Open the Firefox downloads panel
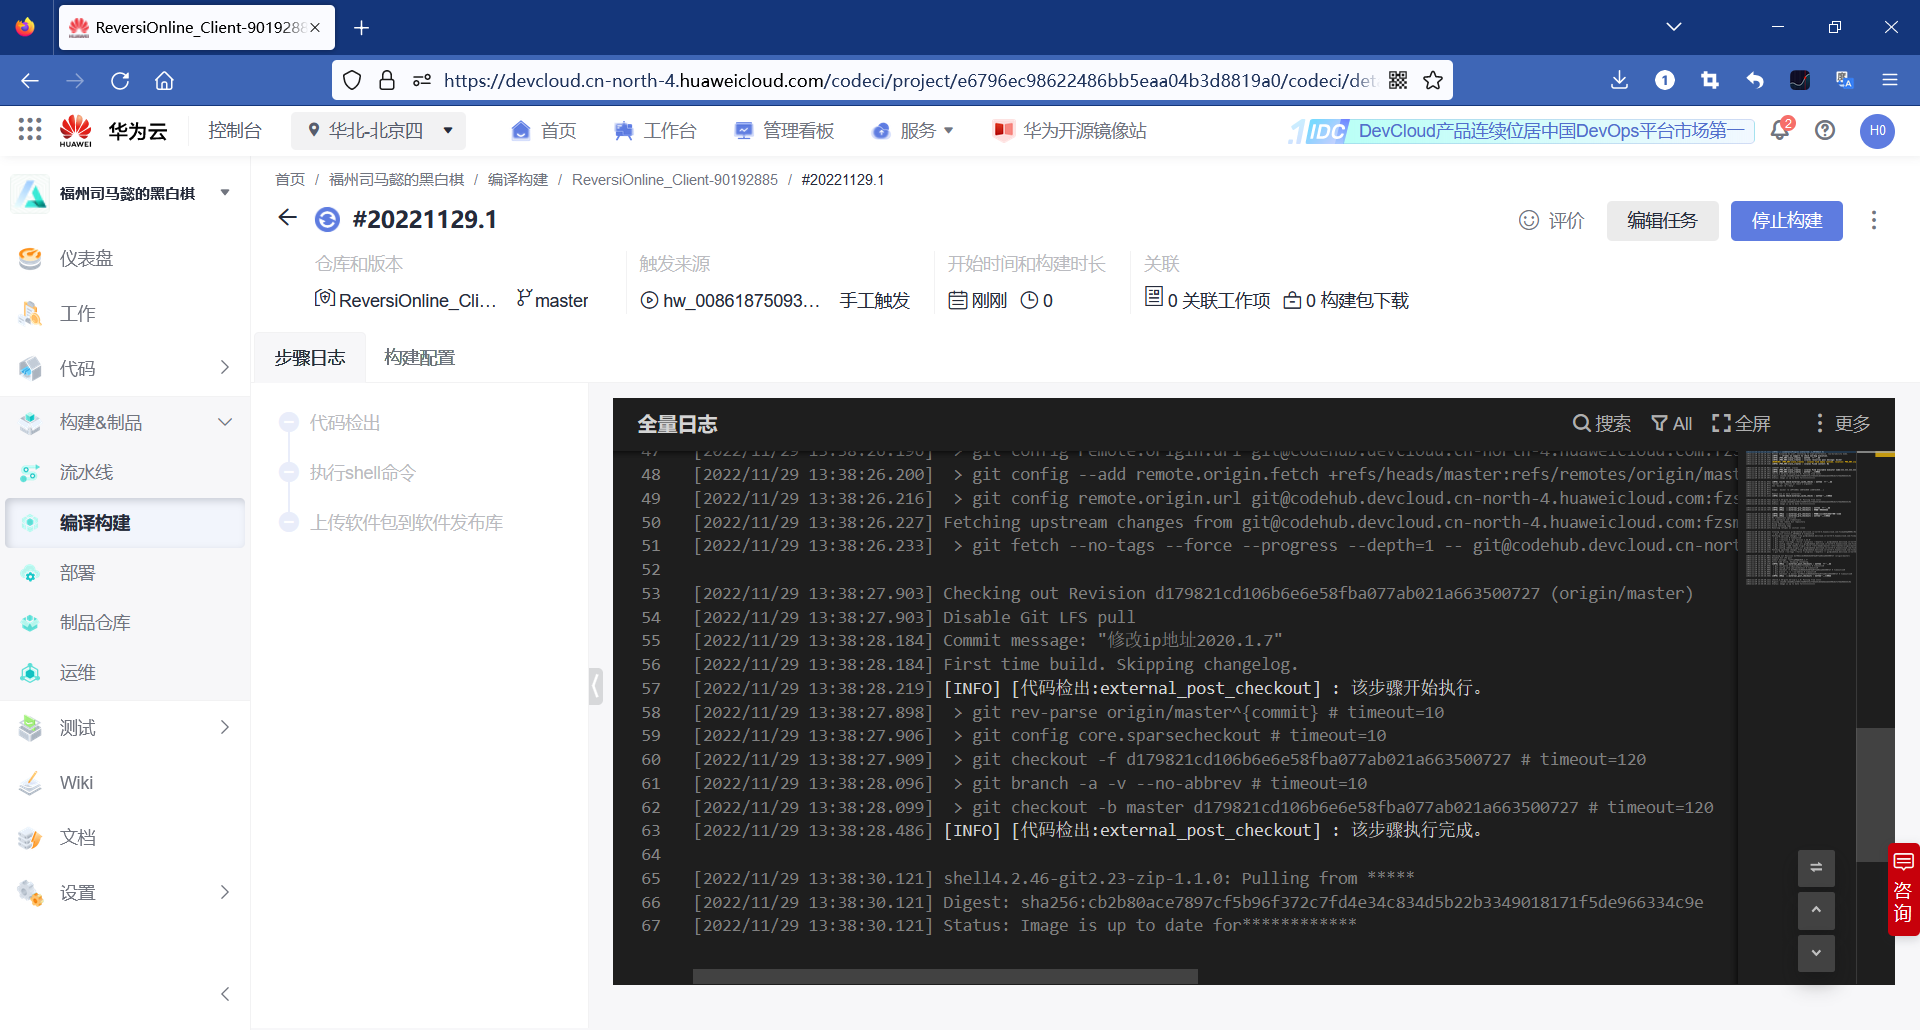Screen dimensions: 1920x1030 point(1620,80)
